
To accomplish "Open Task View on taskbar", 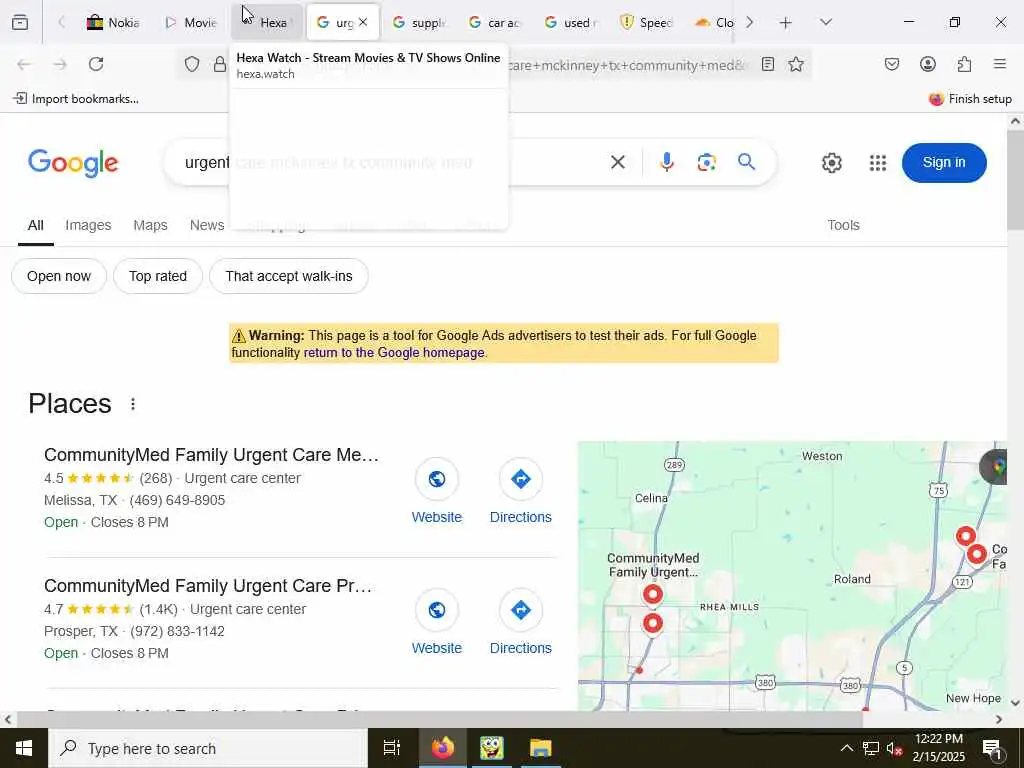I will pos(392,748).
